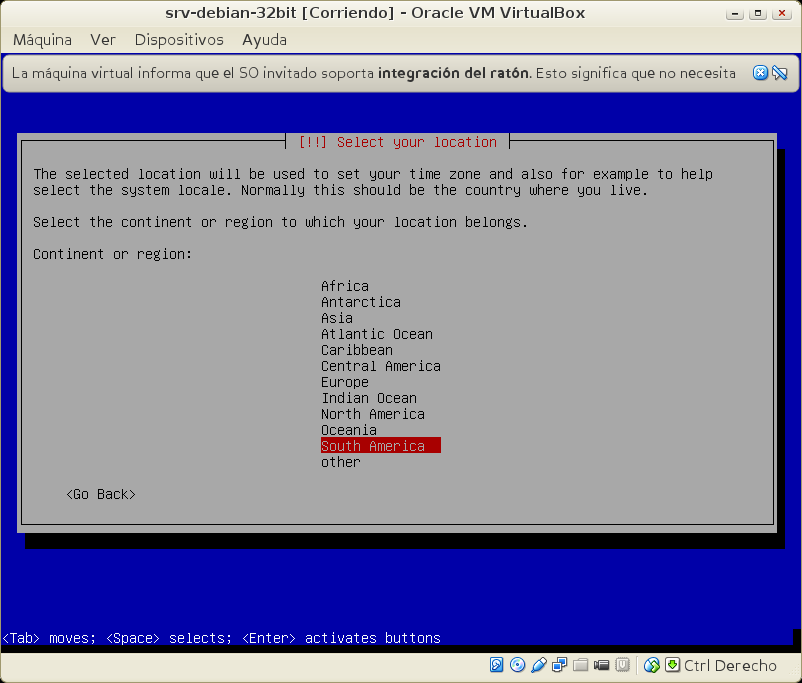Click the keyboard capture arrow icon
802x683 pixels.
[x=673, y=665]
